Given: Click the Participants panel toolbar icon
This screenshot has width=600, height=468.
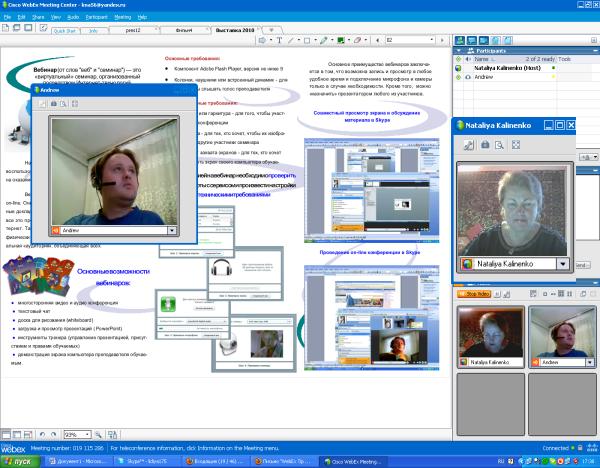Looking at the screenshot, I should (460, 40).
